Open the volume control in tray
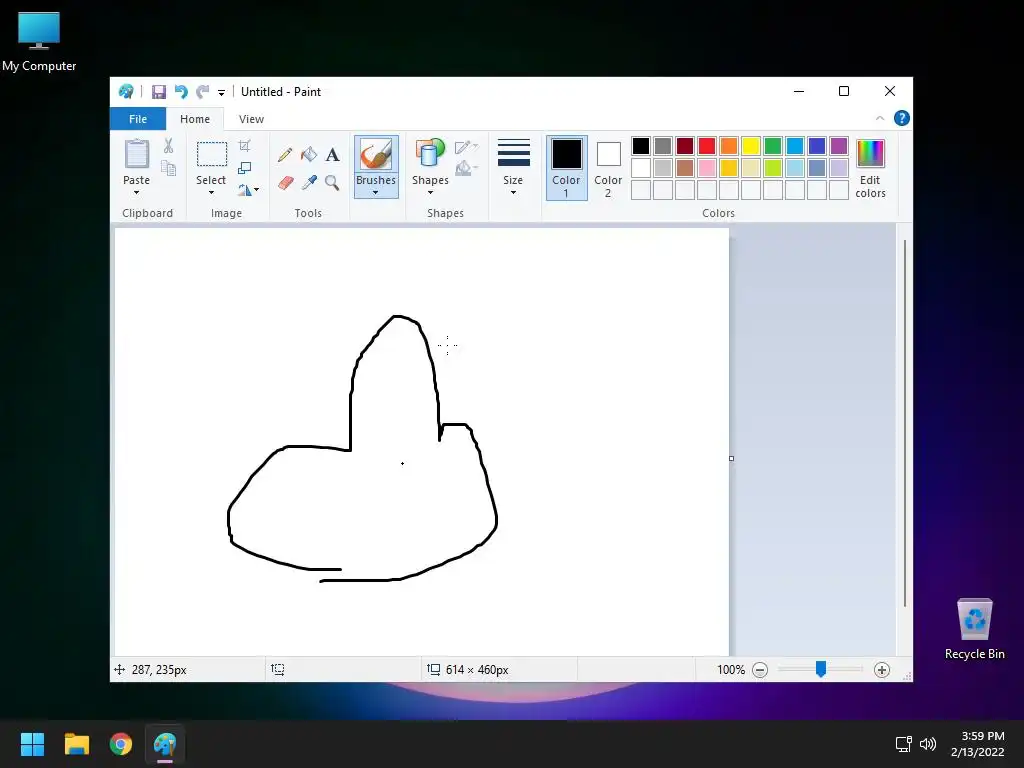This screenshot has height=768, width=1024. point(927,744)
